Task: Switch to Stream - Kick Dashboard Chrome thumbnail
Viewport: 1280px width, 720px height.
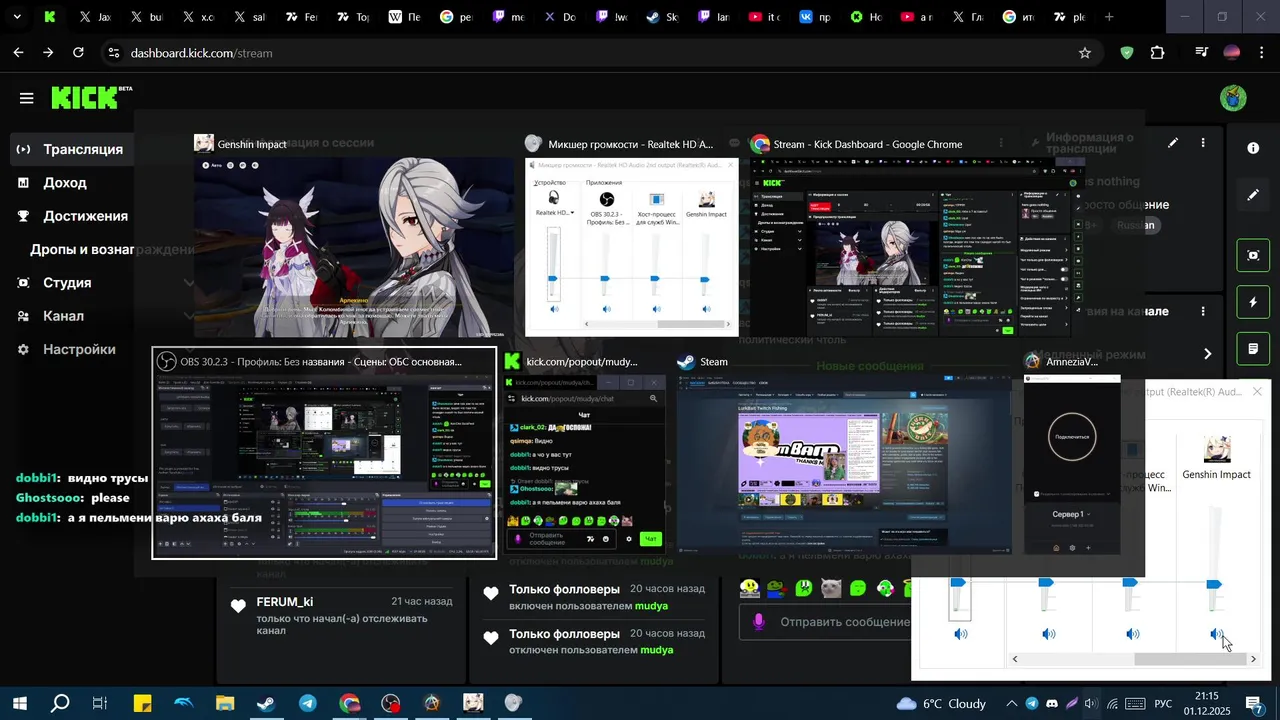Action: pyautogui.click(x=917, y=248)
